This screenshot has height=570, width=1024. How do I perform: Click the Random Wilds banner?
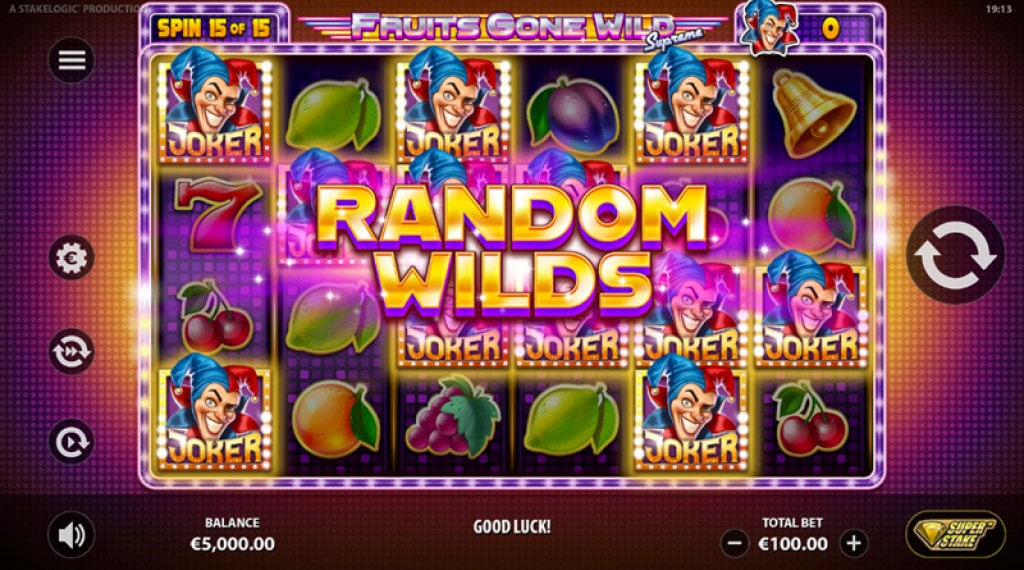click(x=511, y=248)
